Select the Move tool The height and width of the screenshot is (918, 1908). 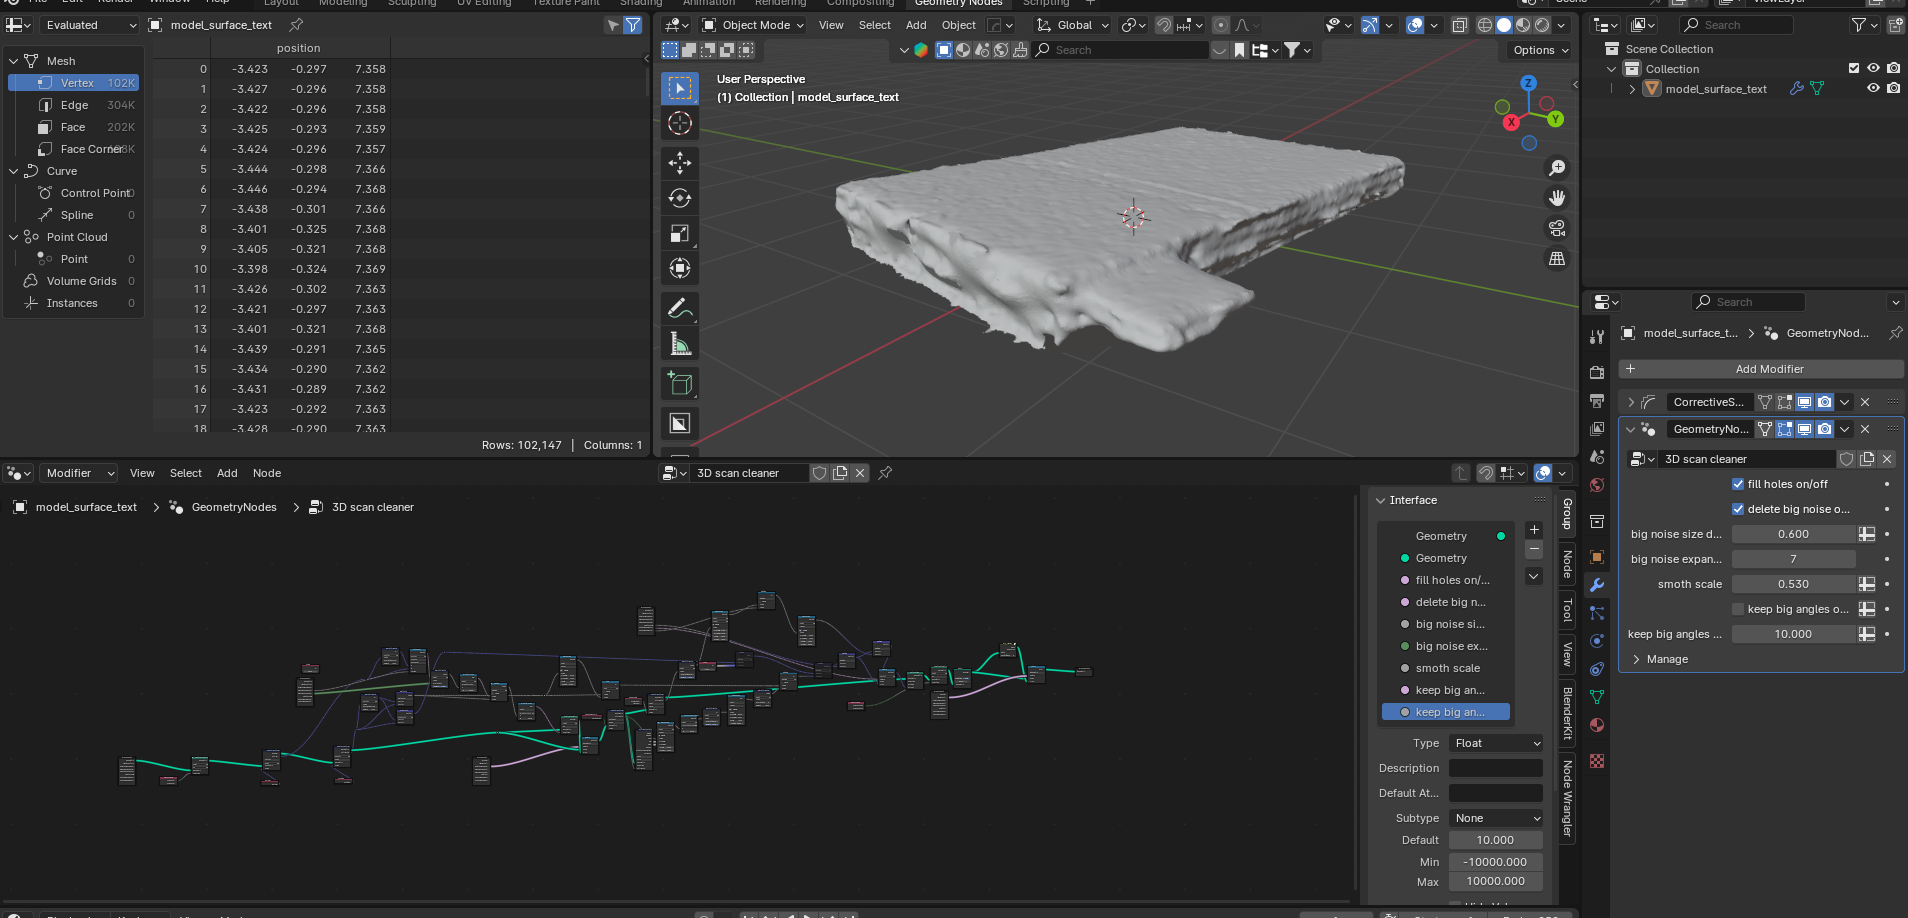point(680,163)
